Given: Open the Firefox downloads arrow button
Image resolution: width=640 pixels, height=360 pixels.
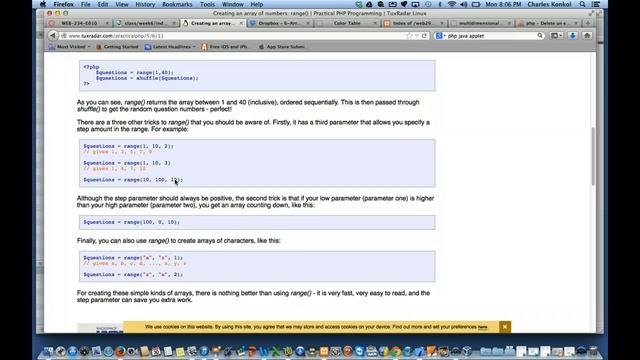Looking at the screenshot, I should click(573, 36).
